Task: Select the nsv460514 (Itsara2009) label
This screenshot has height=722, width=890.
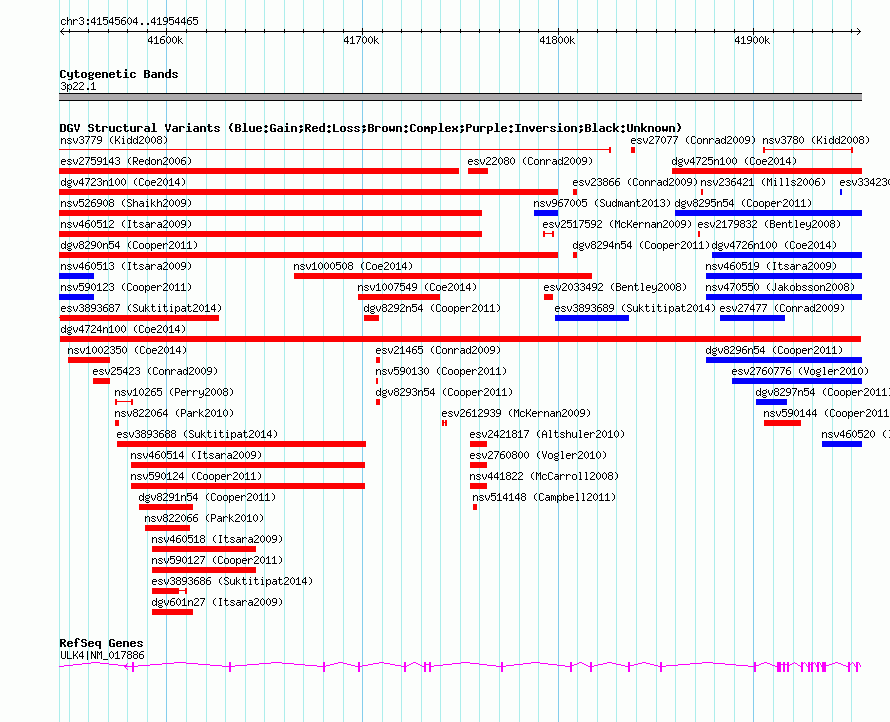Action: tap(196, 455)
